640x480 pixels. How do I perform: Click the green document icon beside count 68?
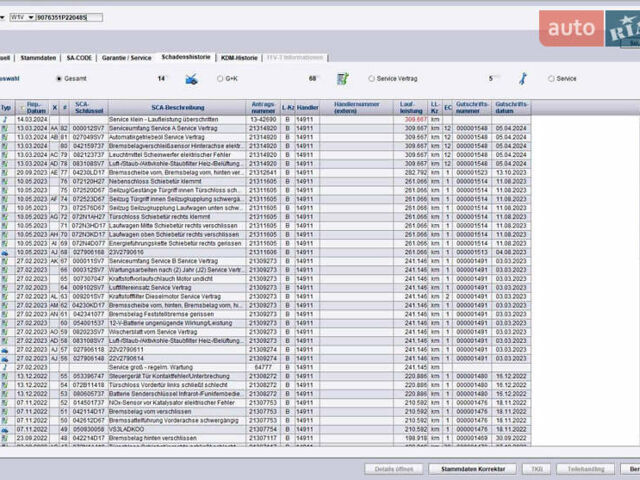342,78
